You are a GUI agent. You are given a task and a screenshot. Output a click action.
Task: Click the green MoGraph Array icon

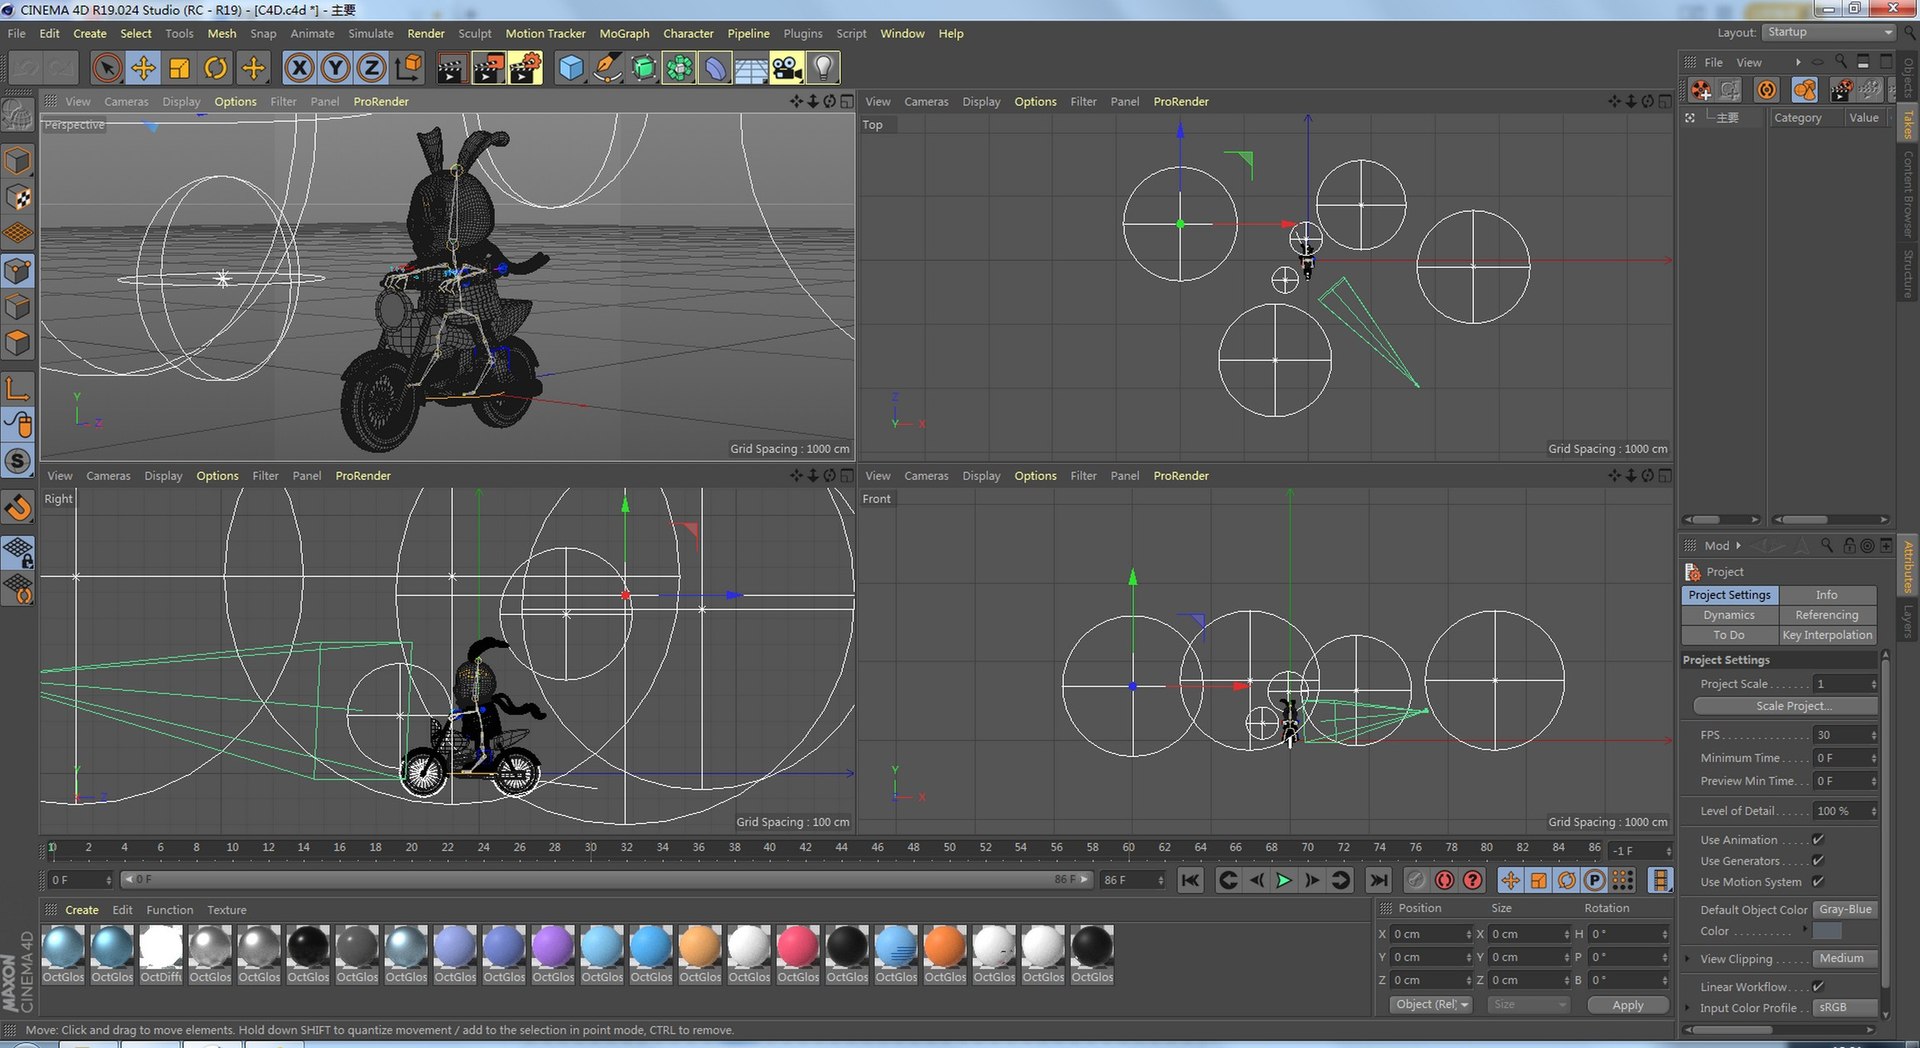[679, 68]
